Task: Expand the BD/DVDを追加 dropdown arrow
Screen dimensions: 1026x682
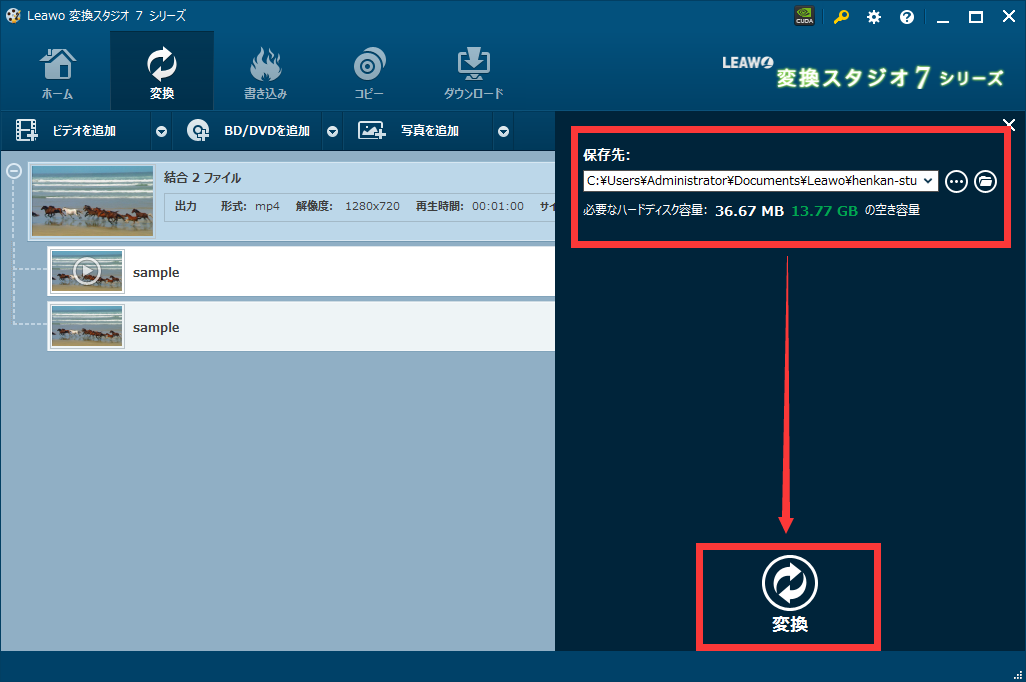Action: click(333, 131)
